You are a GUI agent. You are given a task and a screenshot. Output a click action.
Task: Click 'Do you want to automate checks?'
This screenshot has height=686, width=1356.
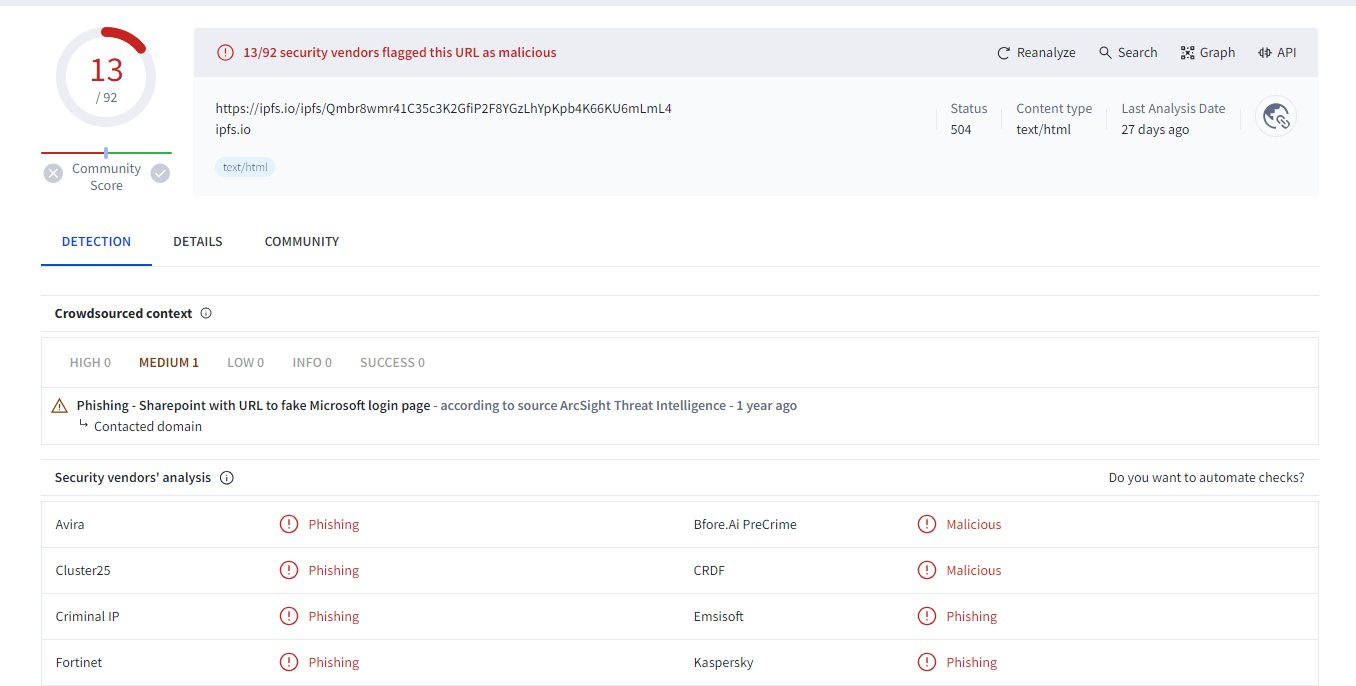1206,478
